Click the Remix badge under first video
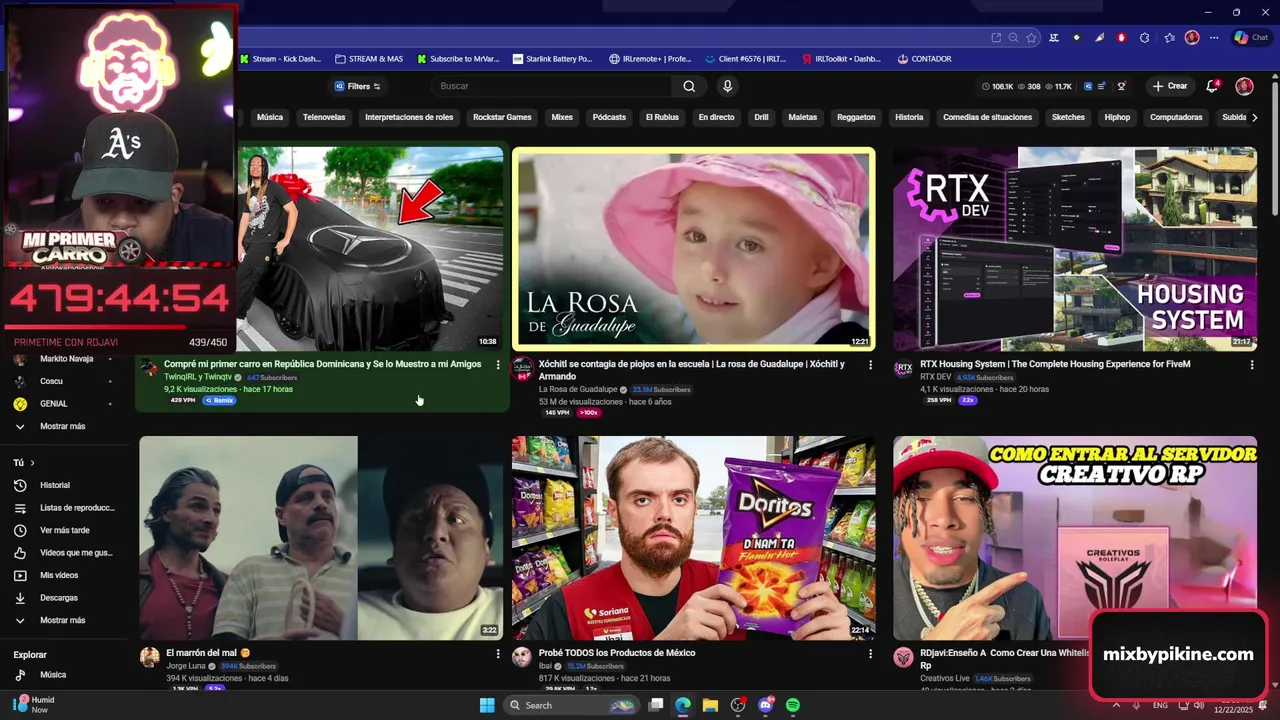The height and width of the screenshot is (720, 1280). click(x=219, y=400)
